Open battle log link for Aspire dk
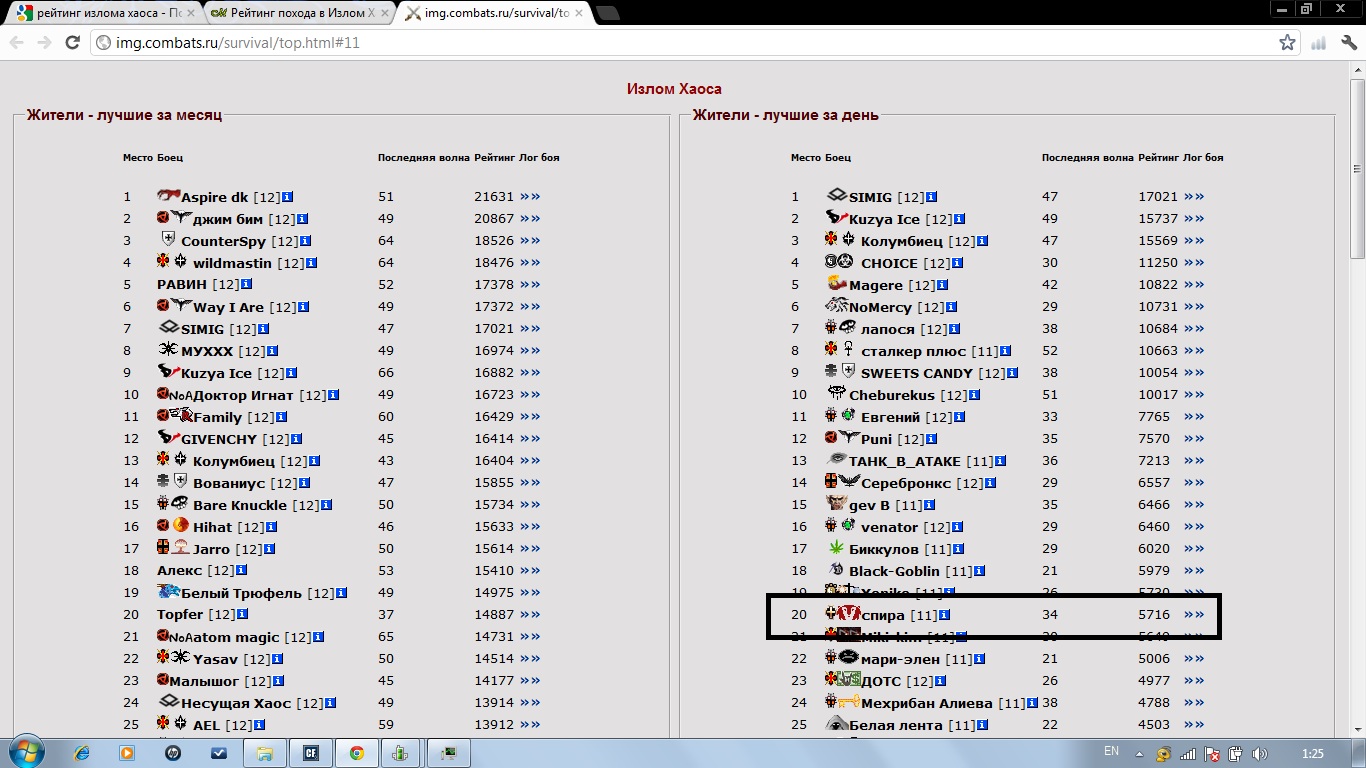 (x=530, y=197)
